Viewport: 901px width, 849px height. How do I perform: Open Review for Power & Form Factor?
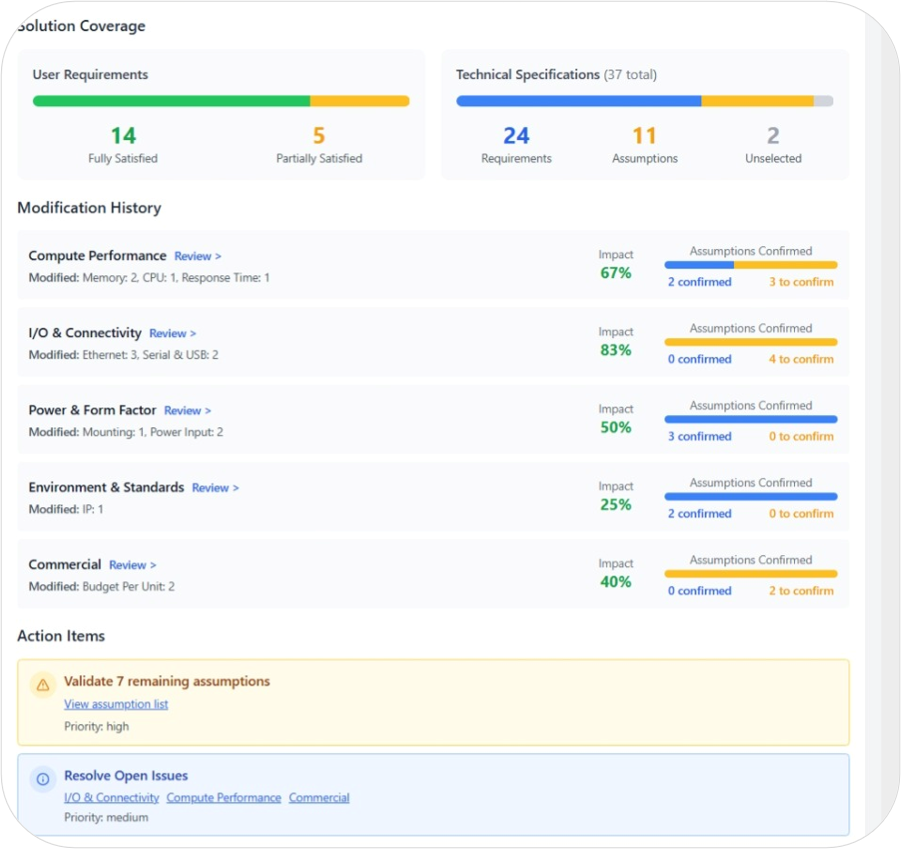(x=187, y=410)
